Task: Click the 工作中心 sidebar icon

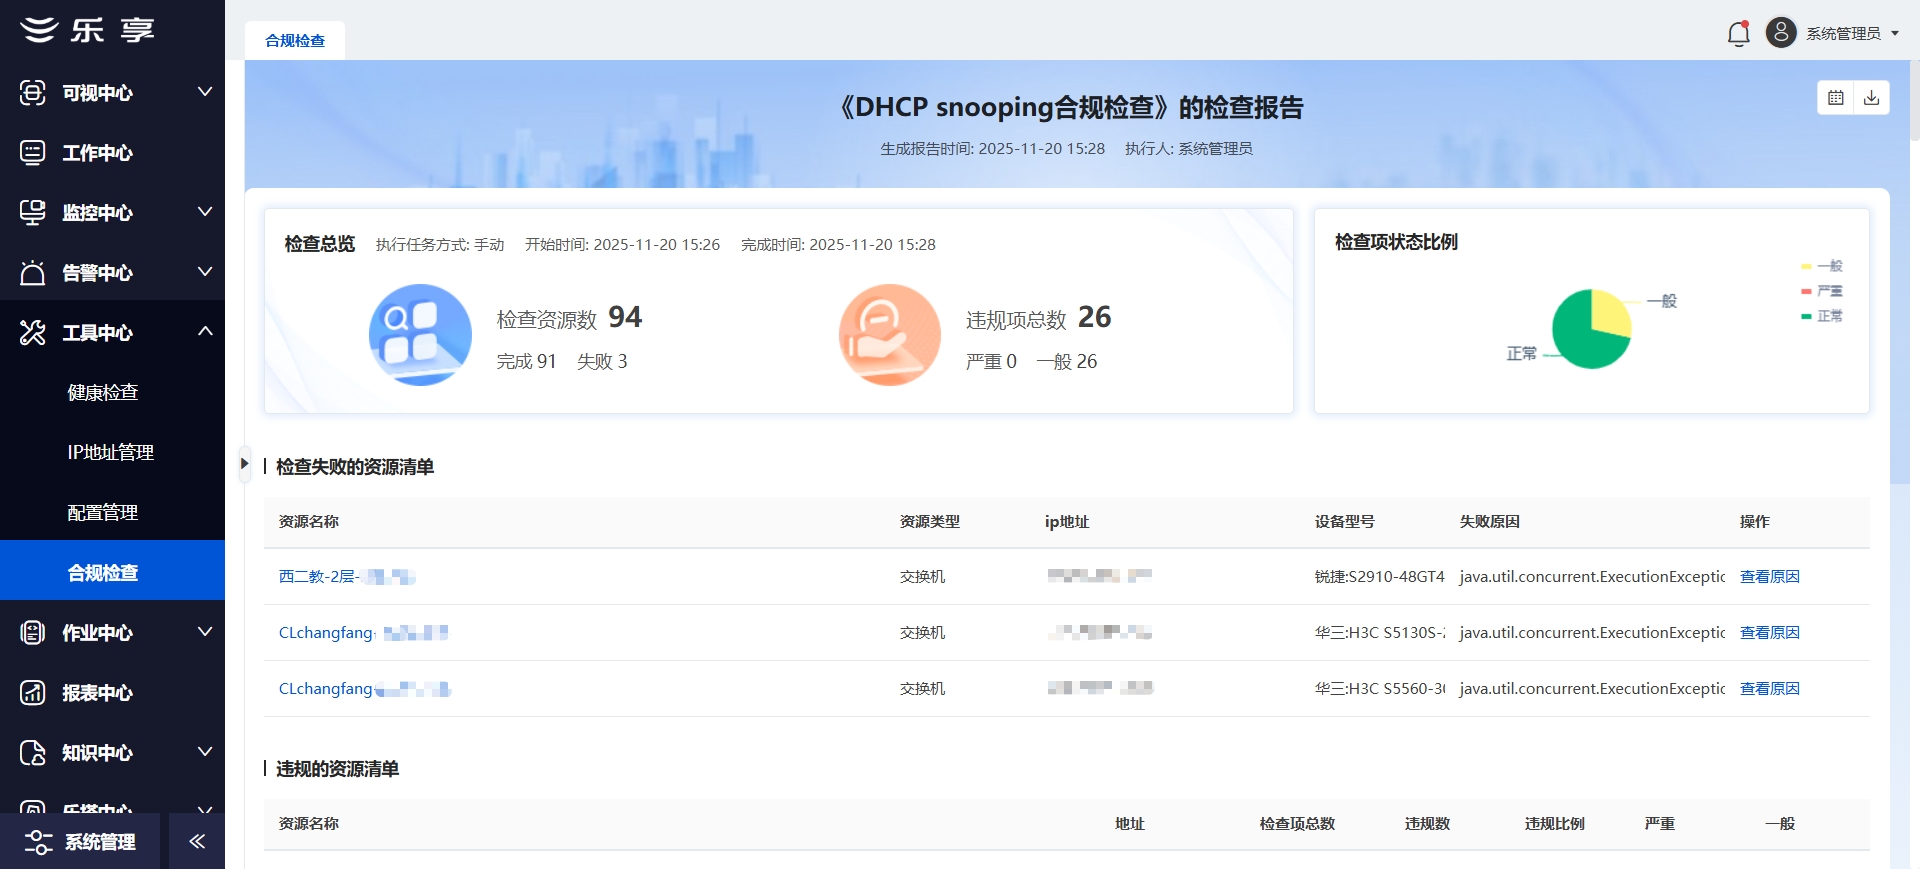Action: [x=33, y=152]
